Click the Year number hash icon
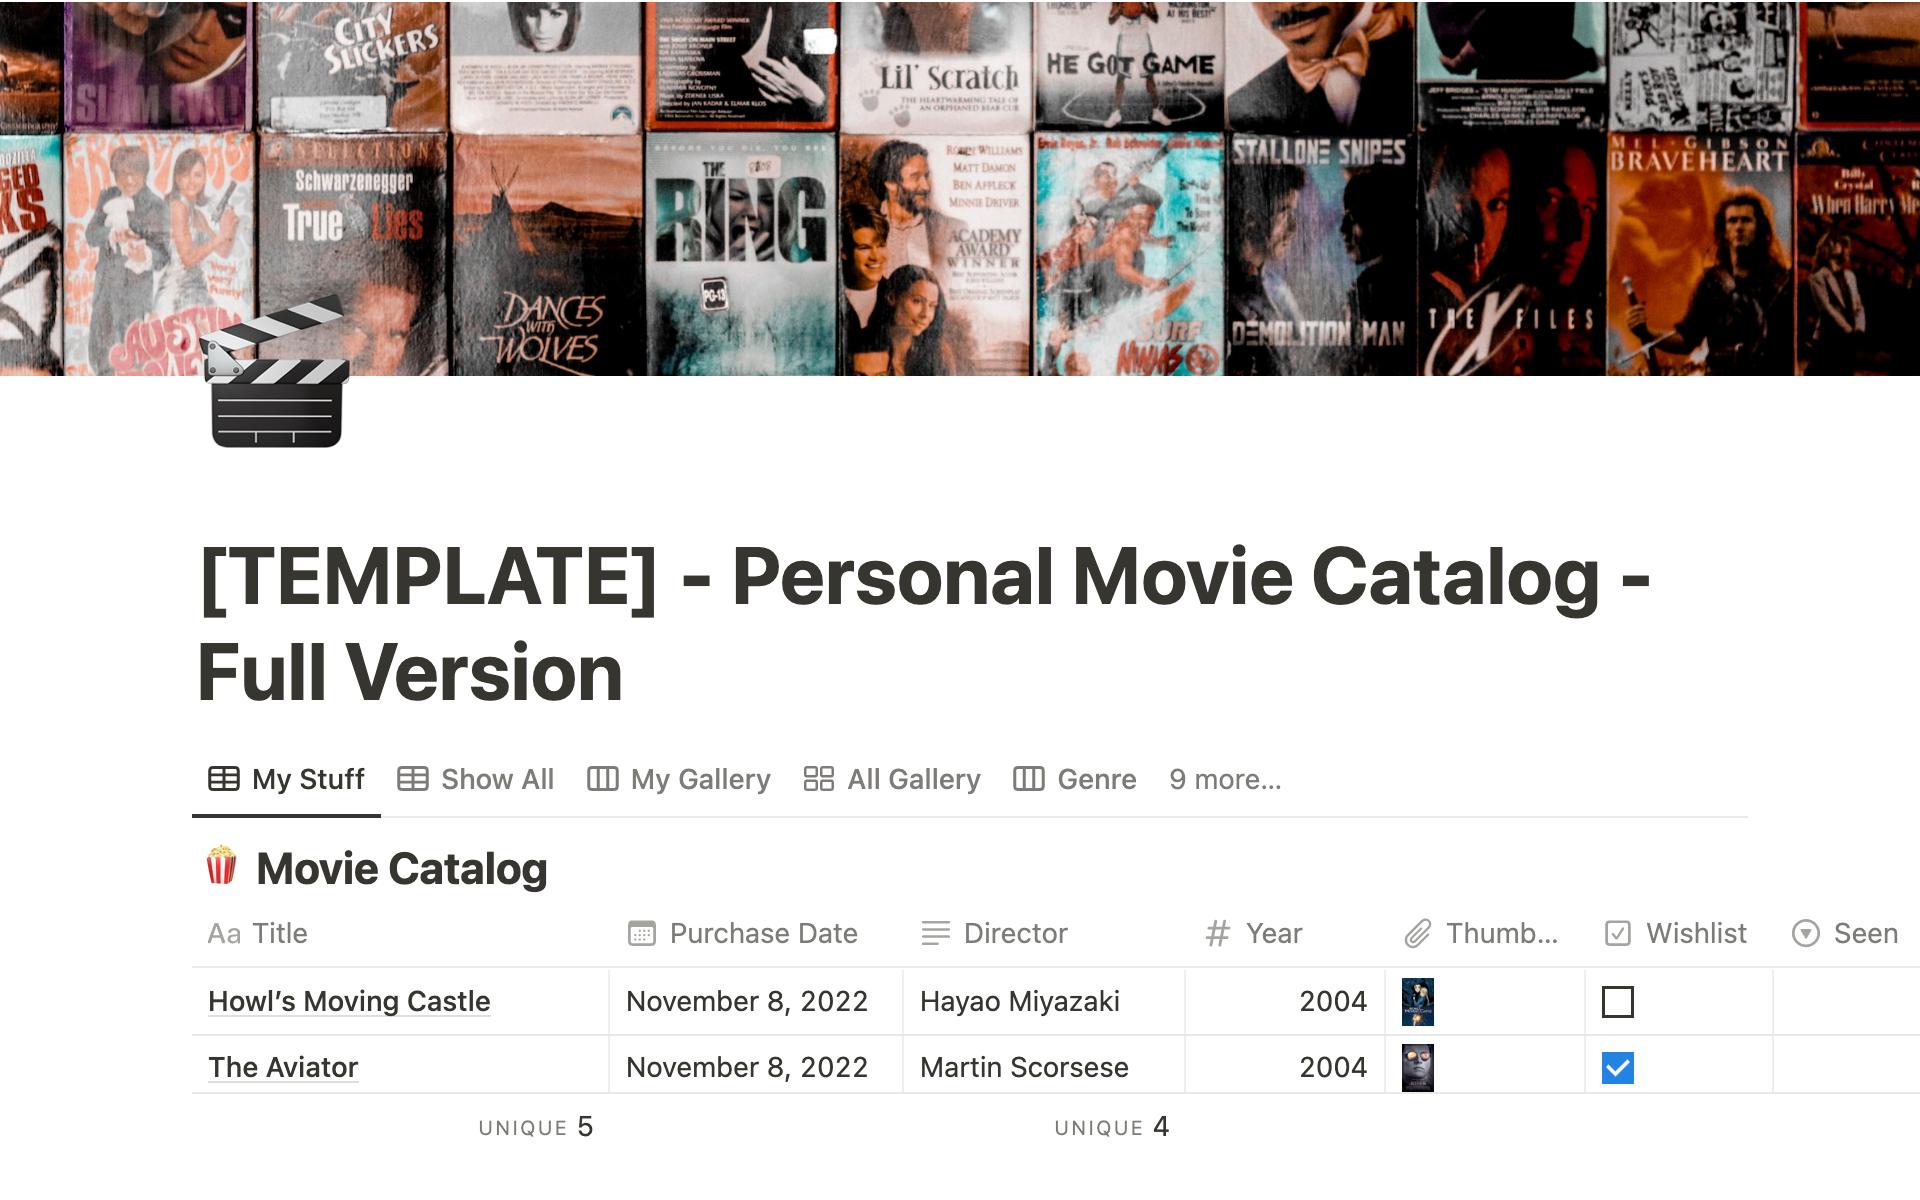Image resolution: width=1920 pixels, height=1200 pixels. click(x=1217, y=933)
